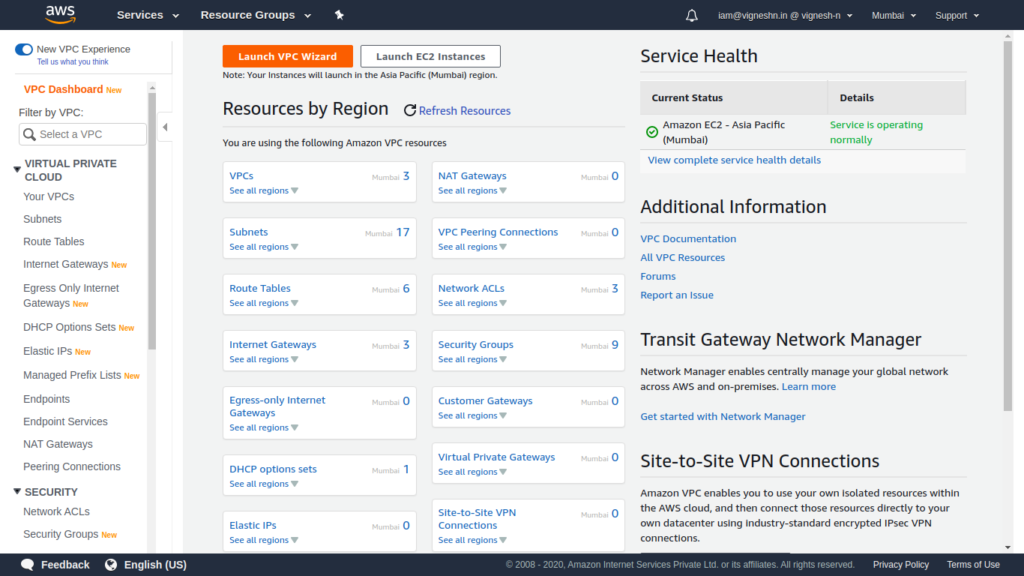The image size is (1024, 576).
Task: Click the Select a VPC filter field
Action: click(x=83, y=135)
